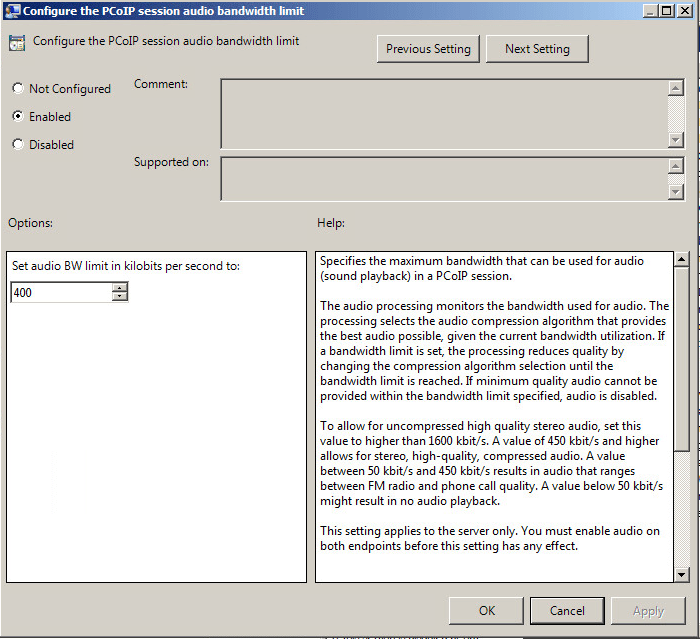
Task: Select the Not Configured radio button
Action: tap(17, 89)
